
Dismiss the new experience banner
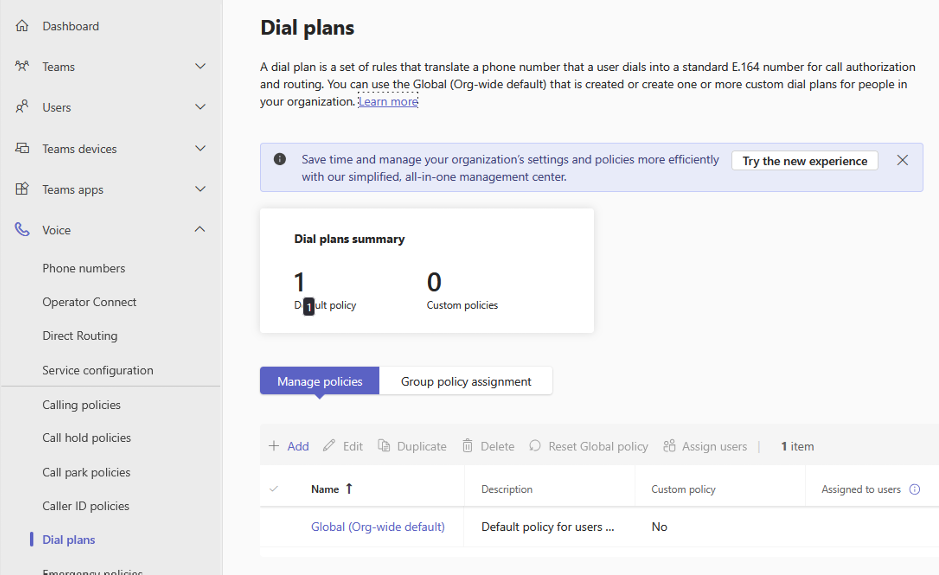coord(902,160)
